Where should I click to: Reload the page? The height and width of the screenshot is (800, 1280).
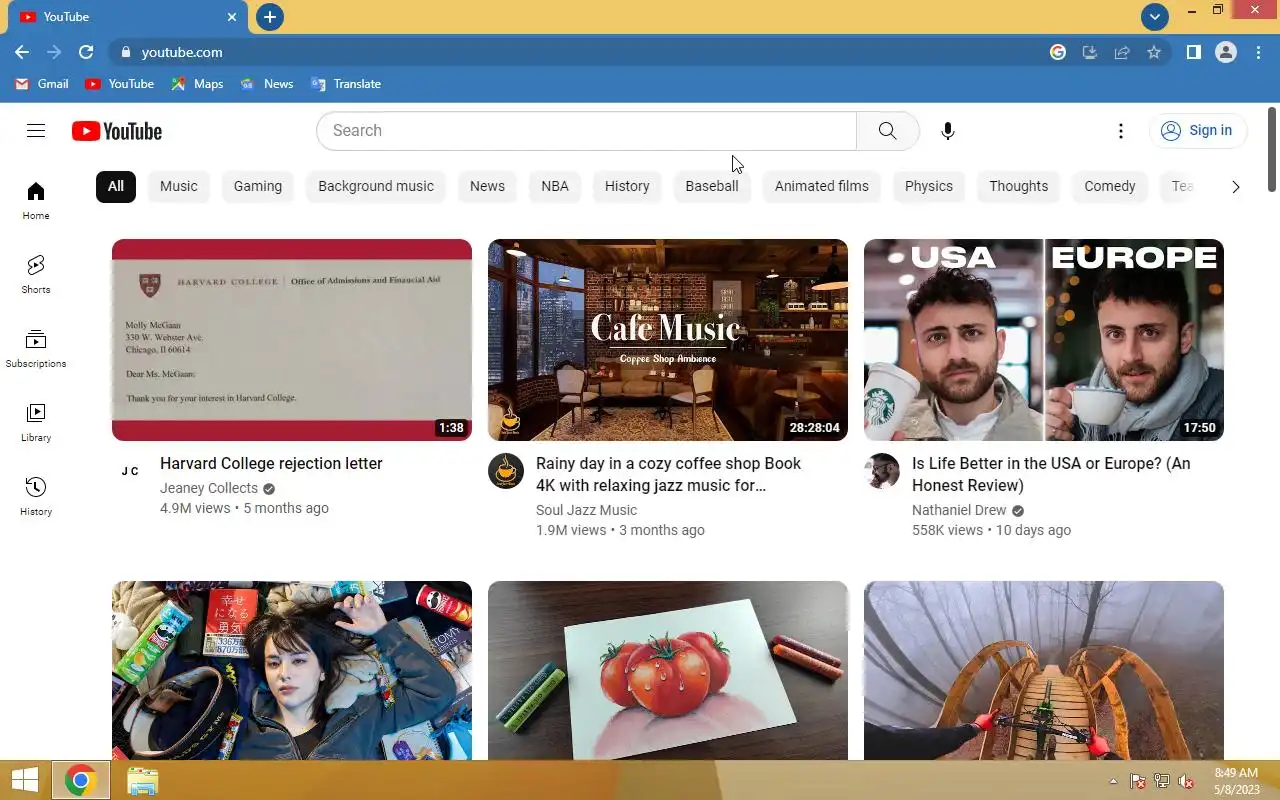(86, 52)
